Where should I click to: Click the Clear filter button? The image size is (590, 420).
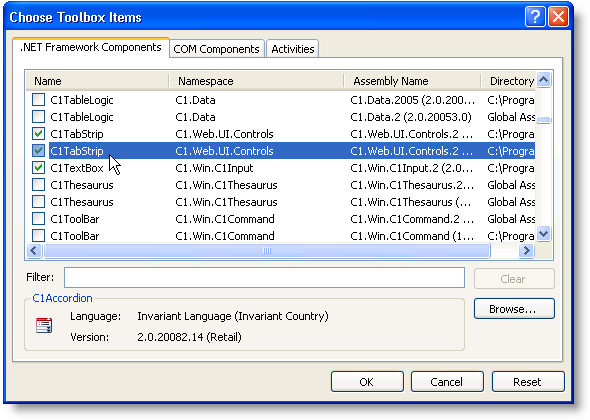click(x=514, y=278)
